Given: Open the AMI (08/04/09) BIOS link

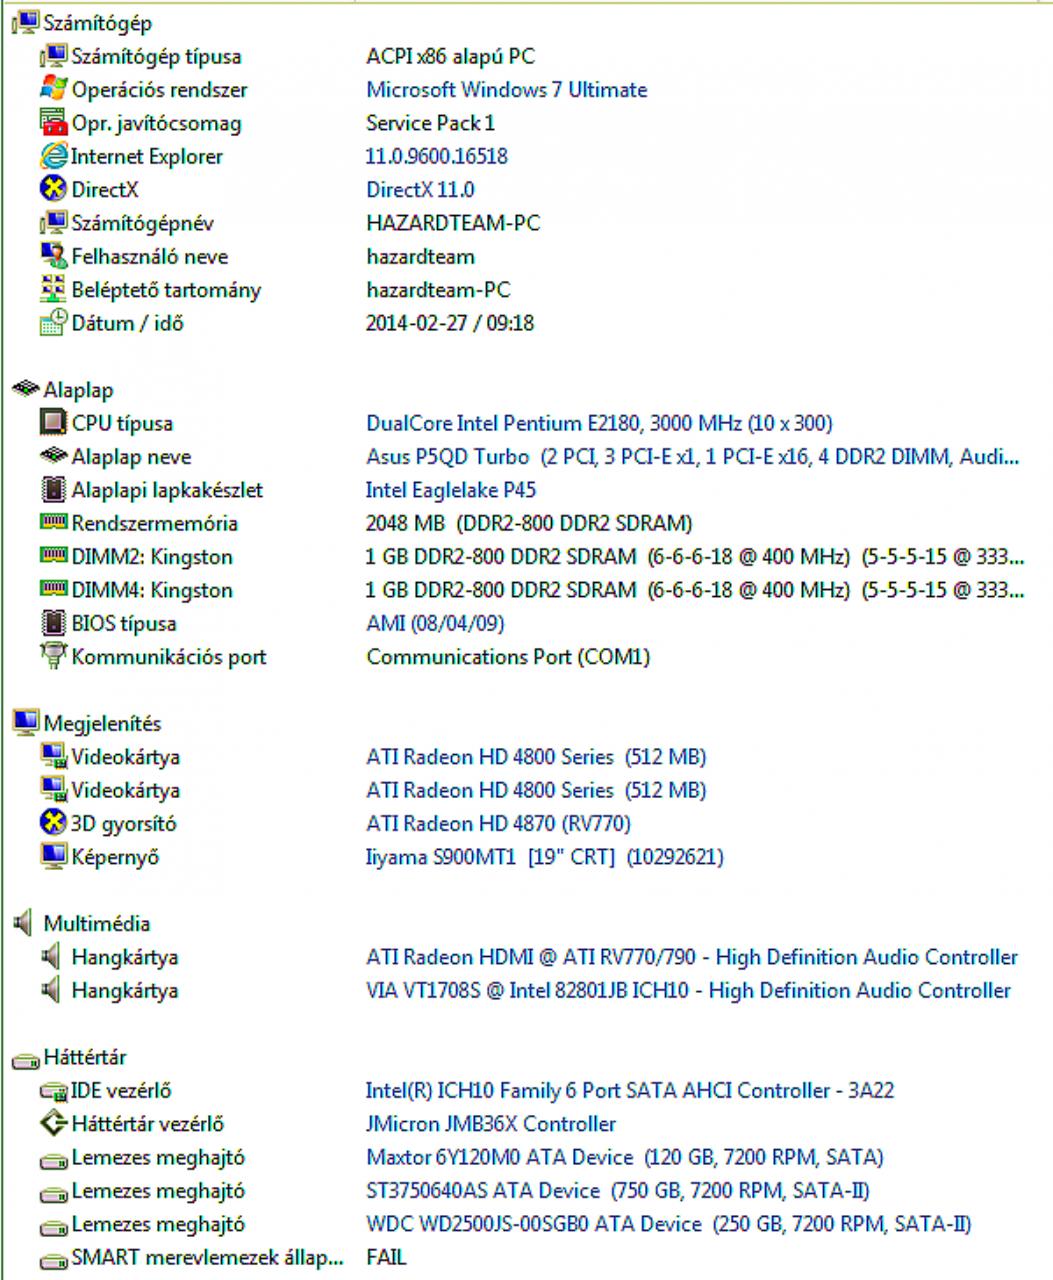Looking at the screenshot, I should click(435, 623).
